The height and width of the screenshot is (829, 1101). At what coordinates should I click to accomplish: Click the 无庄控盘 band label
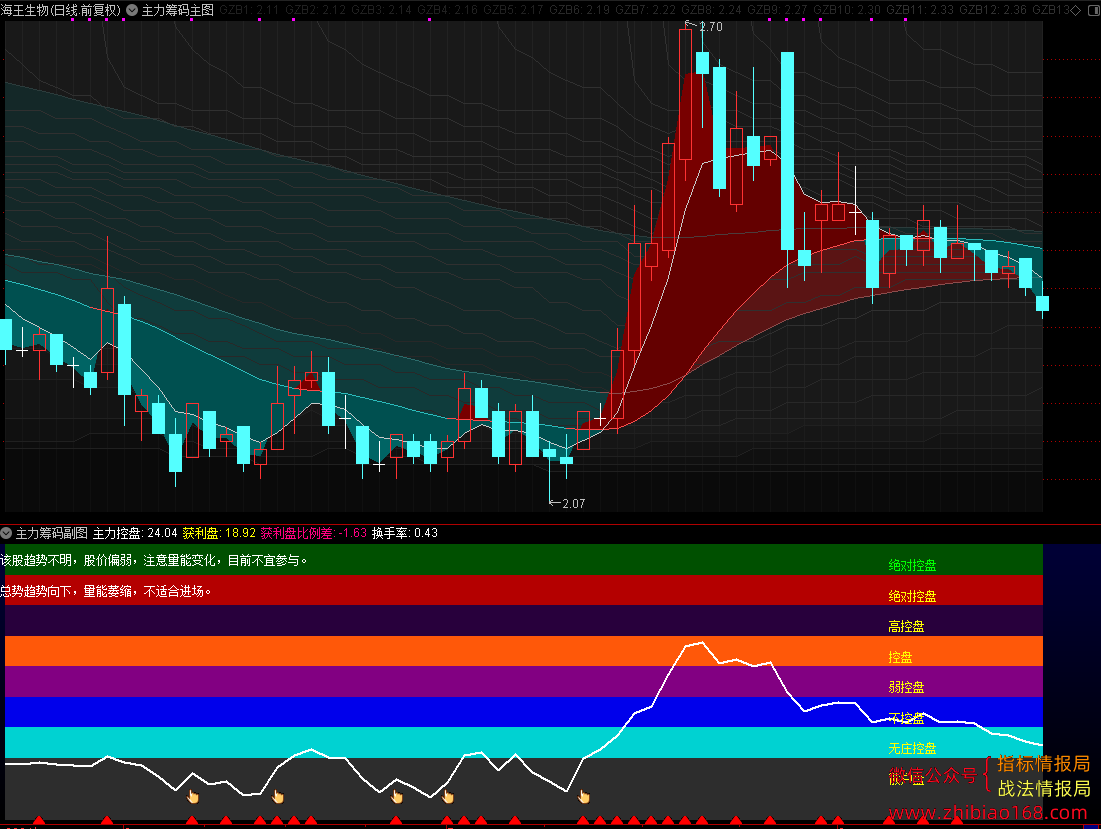pos(912,748)
